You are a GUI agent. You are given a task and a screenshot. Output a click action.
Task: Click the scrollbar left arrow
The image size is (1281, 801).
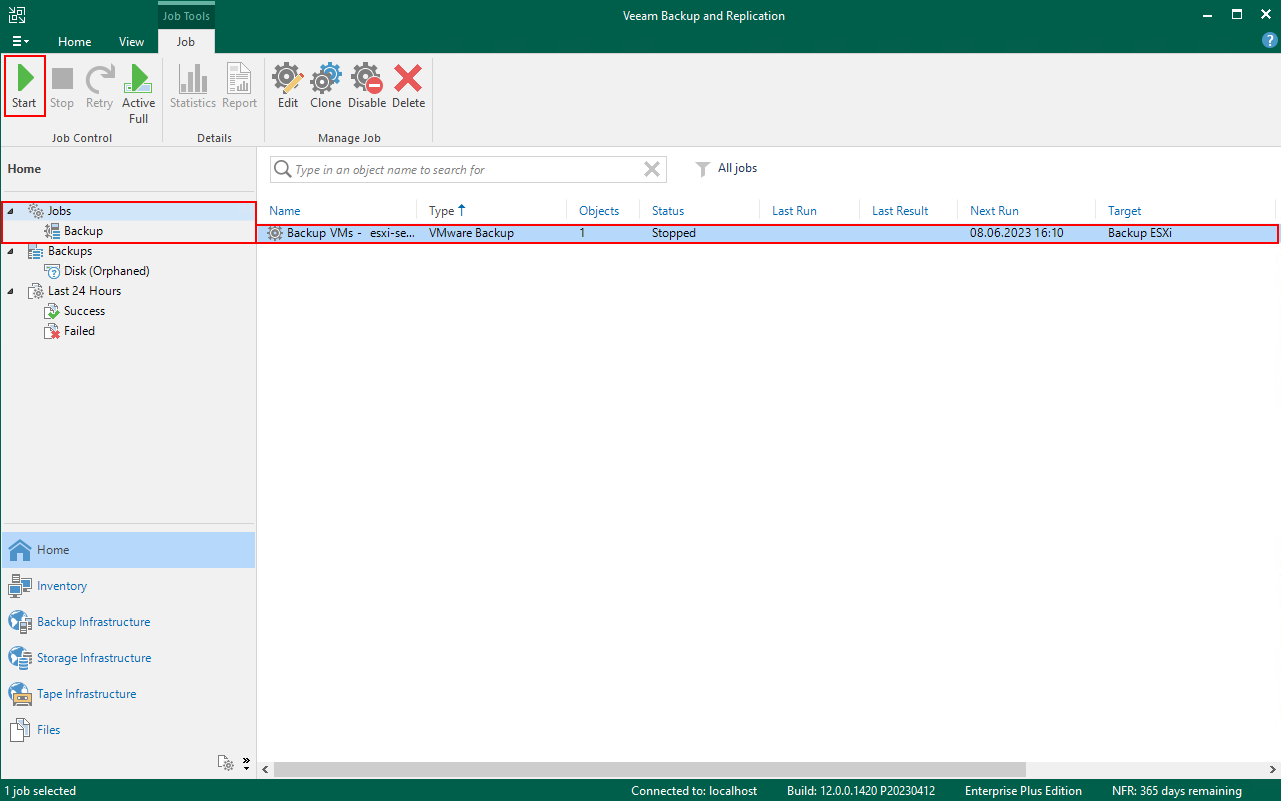coord(265,770)
